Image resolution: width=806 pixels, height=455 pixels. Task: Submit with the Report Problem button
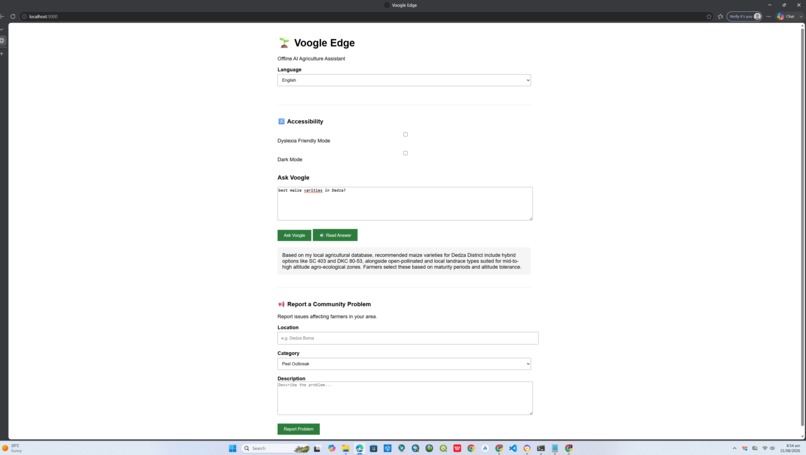click(x=299, y=429)
